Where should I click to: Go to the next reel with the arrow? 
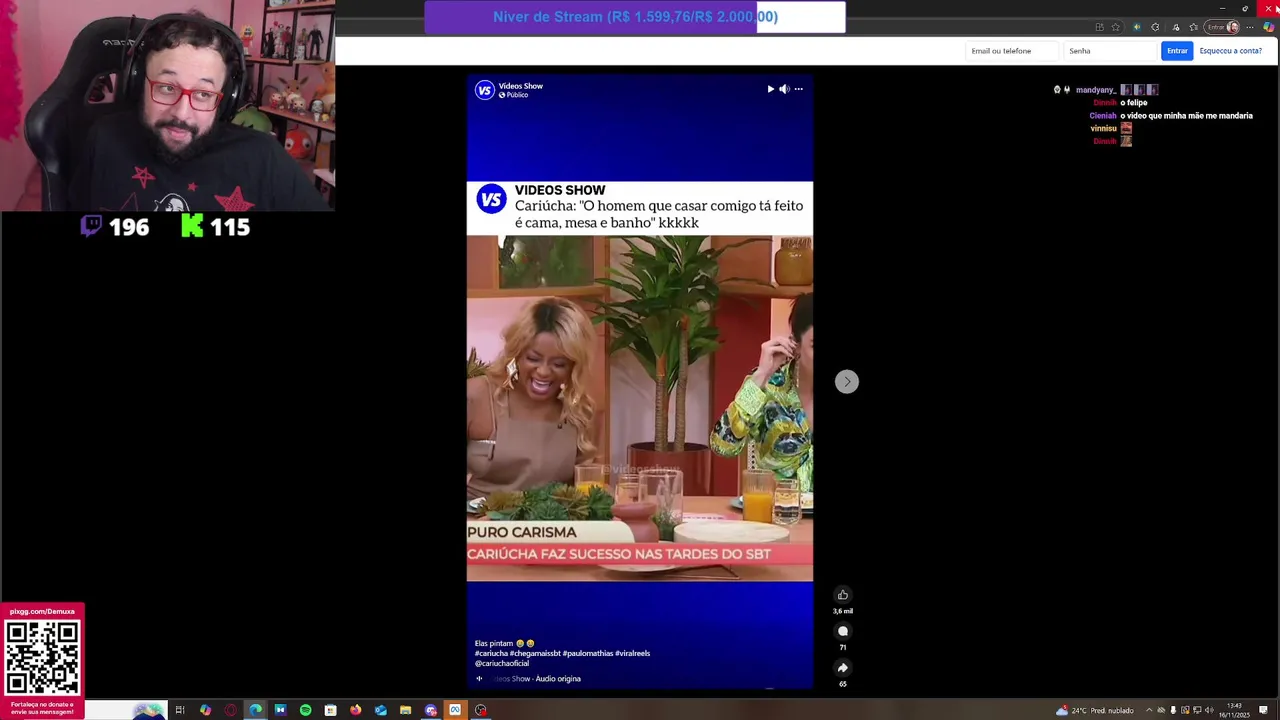click(847, 382)
